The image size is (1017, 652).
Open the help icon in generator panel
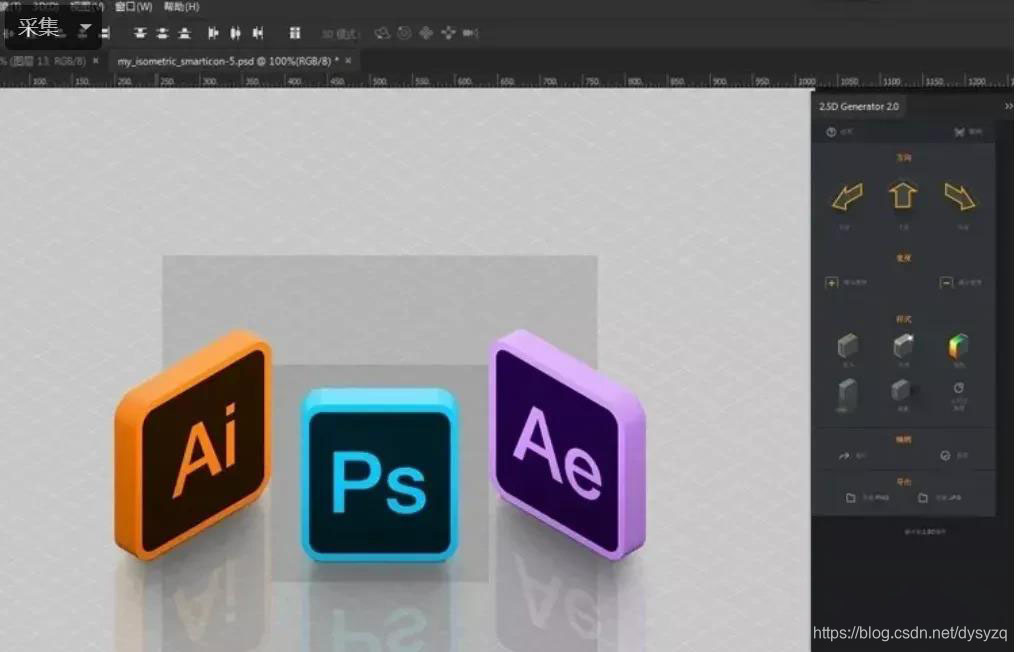831,132
